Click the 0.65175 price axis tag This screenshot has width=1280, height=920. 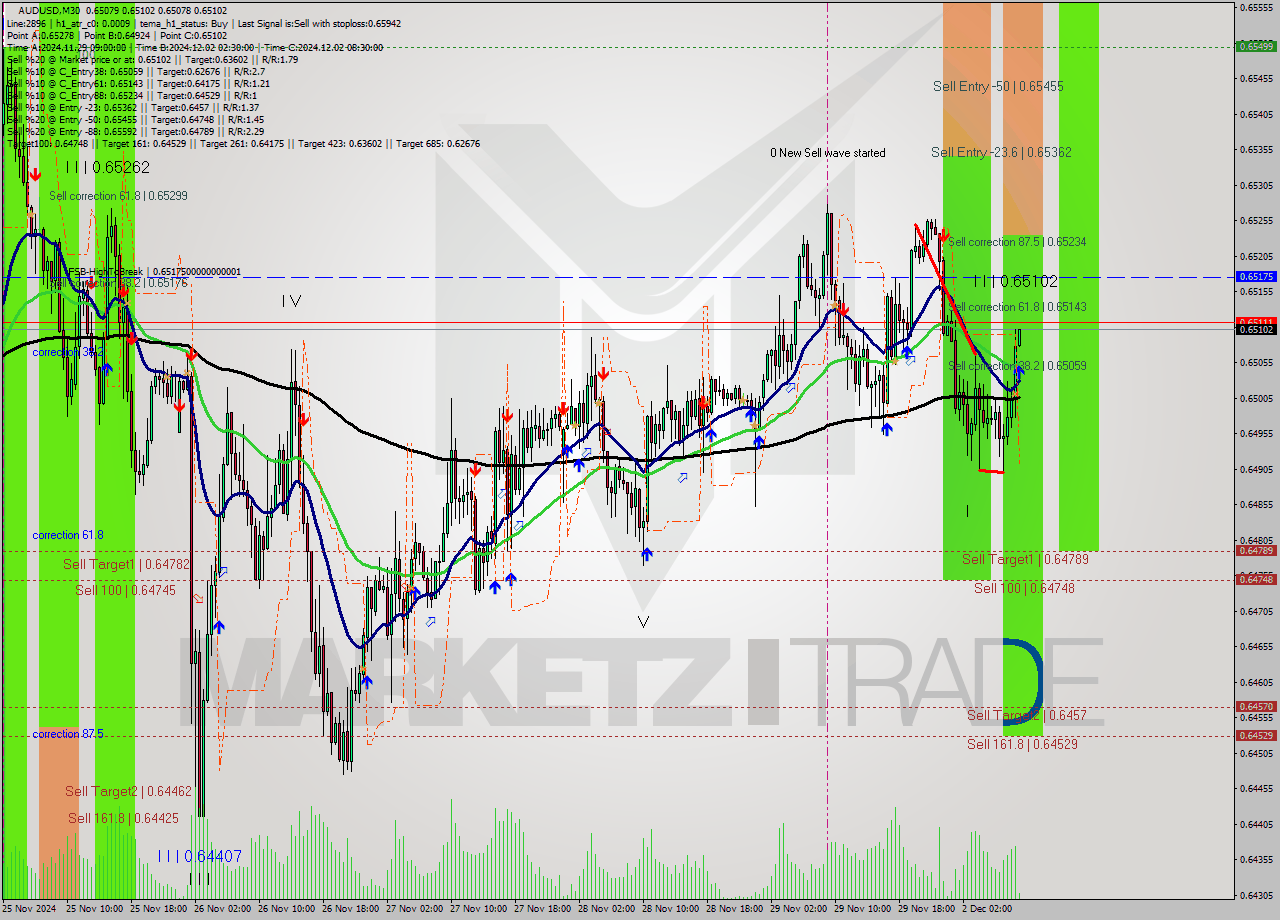point(1256,276)
